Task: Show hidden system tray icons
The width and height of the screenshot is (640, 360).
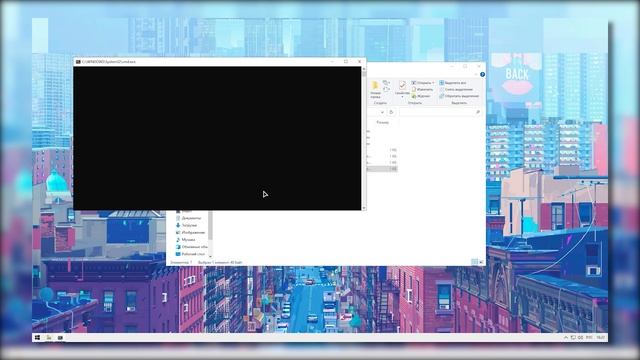Action: pos(566,338)
